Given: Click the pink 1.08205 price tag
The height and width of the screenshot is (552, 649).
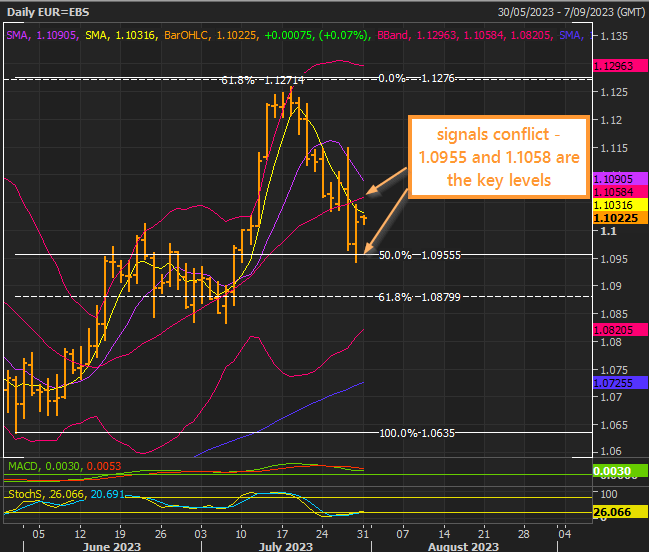Looking at the screenshot, I should 620,330.
